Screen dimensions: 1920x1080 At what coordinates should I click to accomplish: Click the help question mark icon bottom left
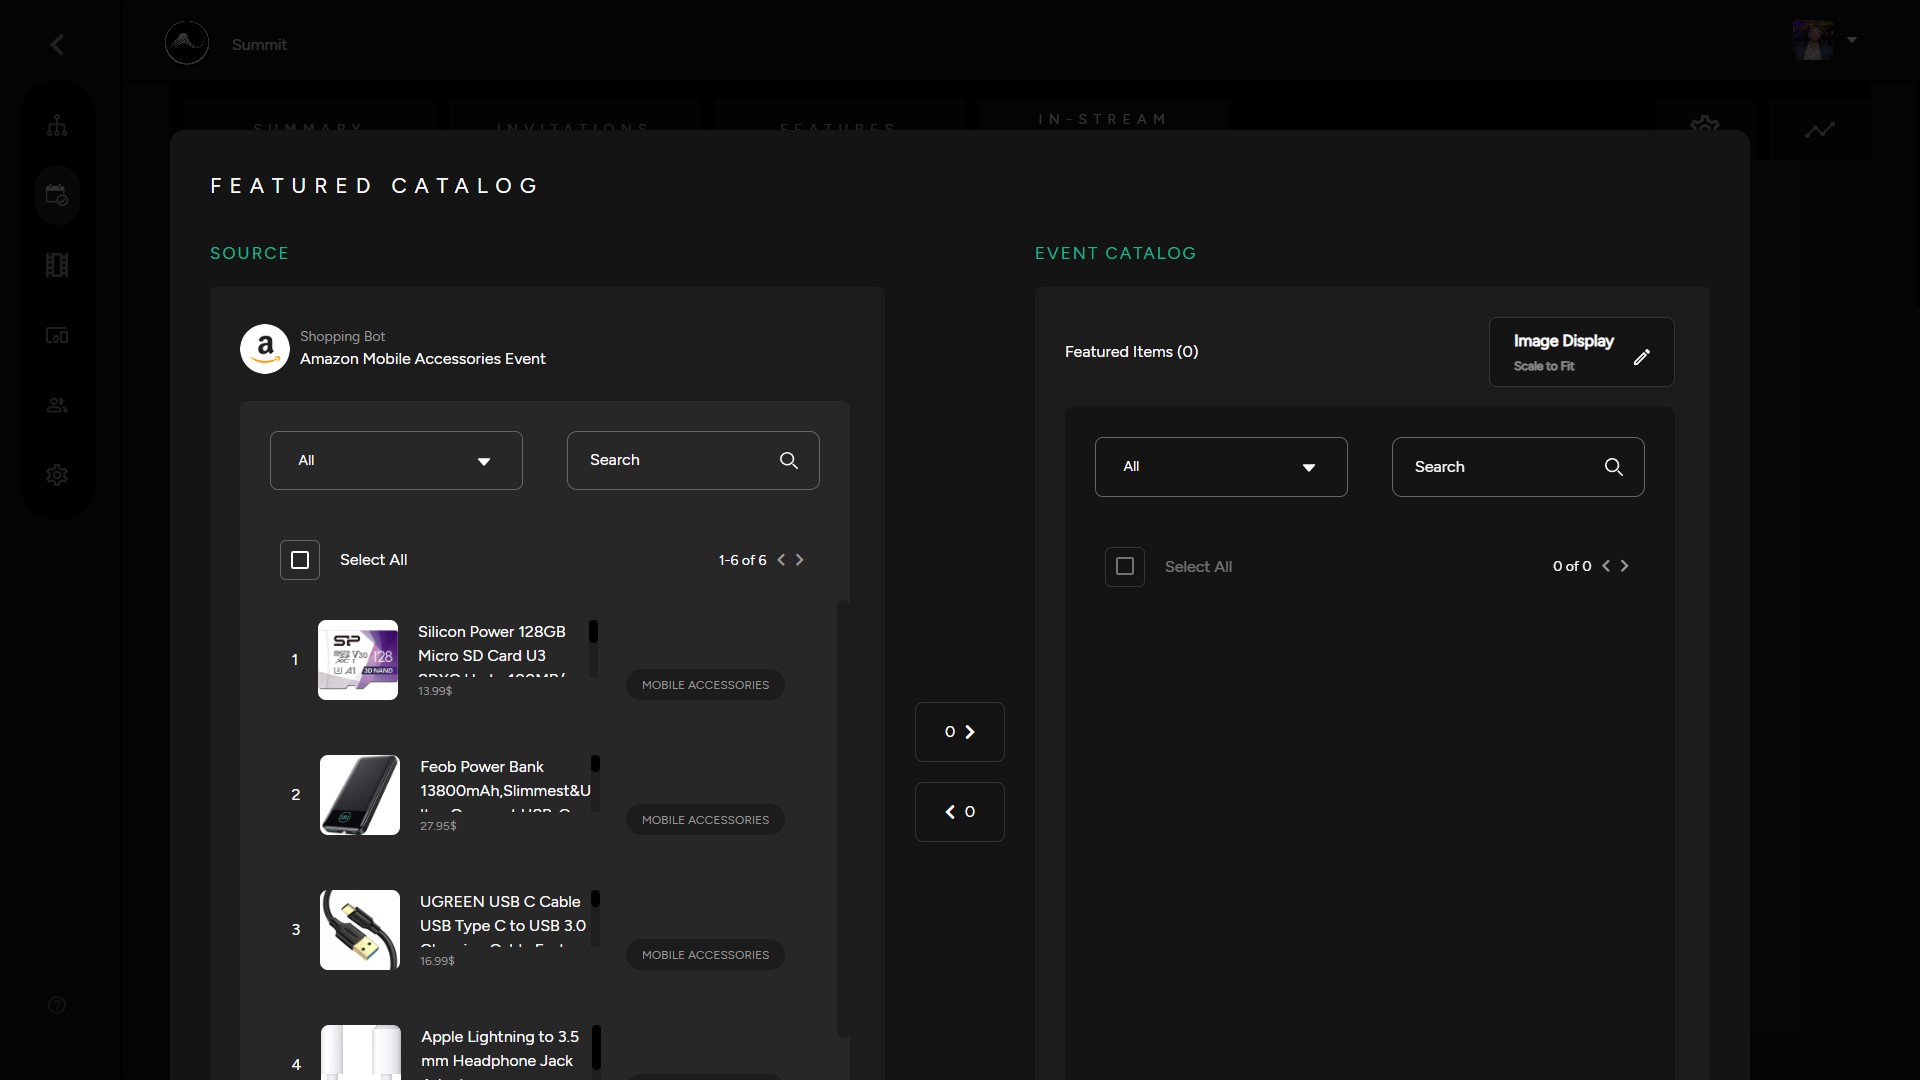57,1004
